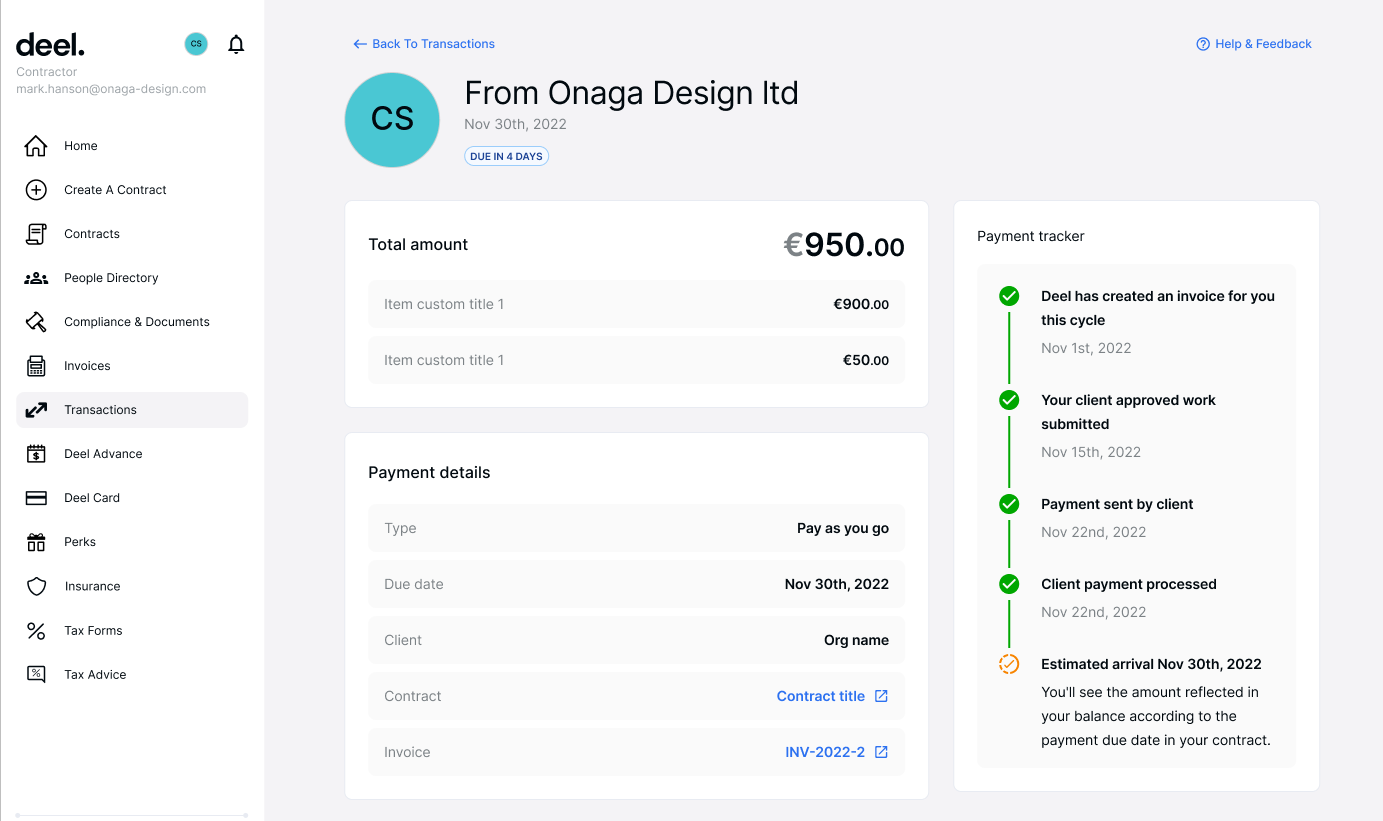Click the Tax Advice chat icon
This screenshot has height=821, width=1383.
(x=36, y=674)
